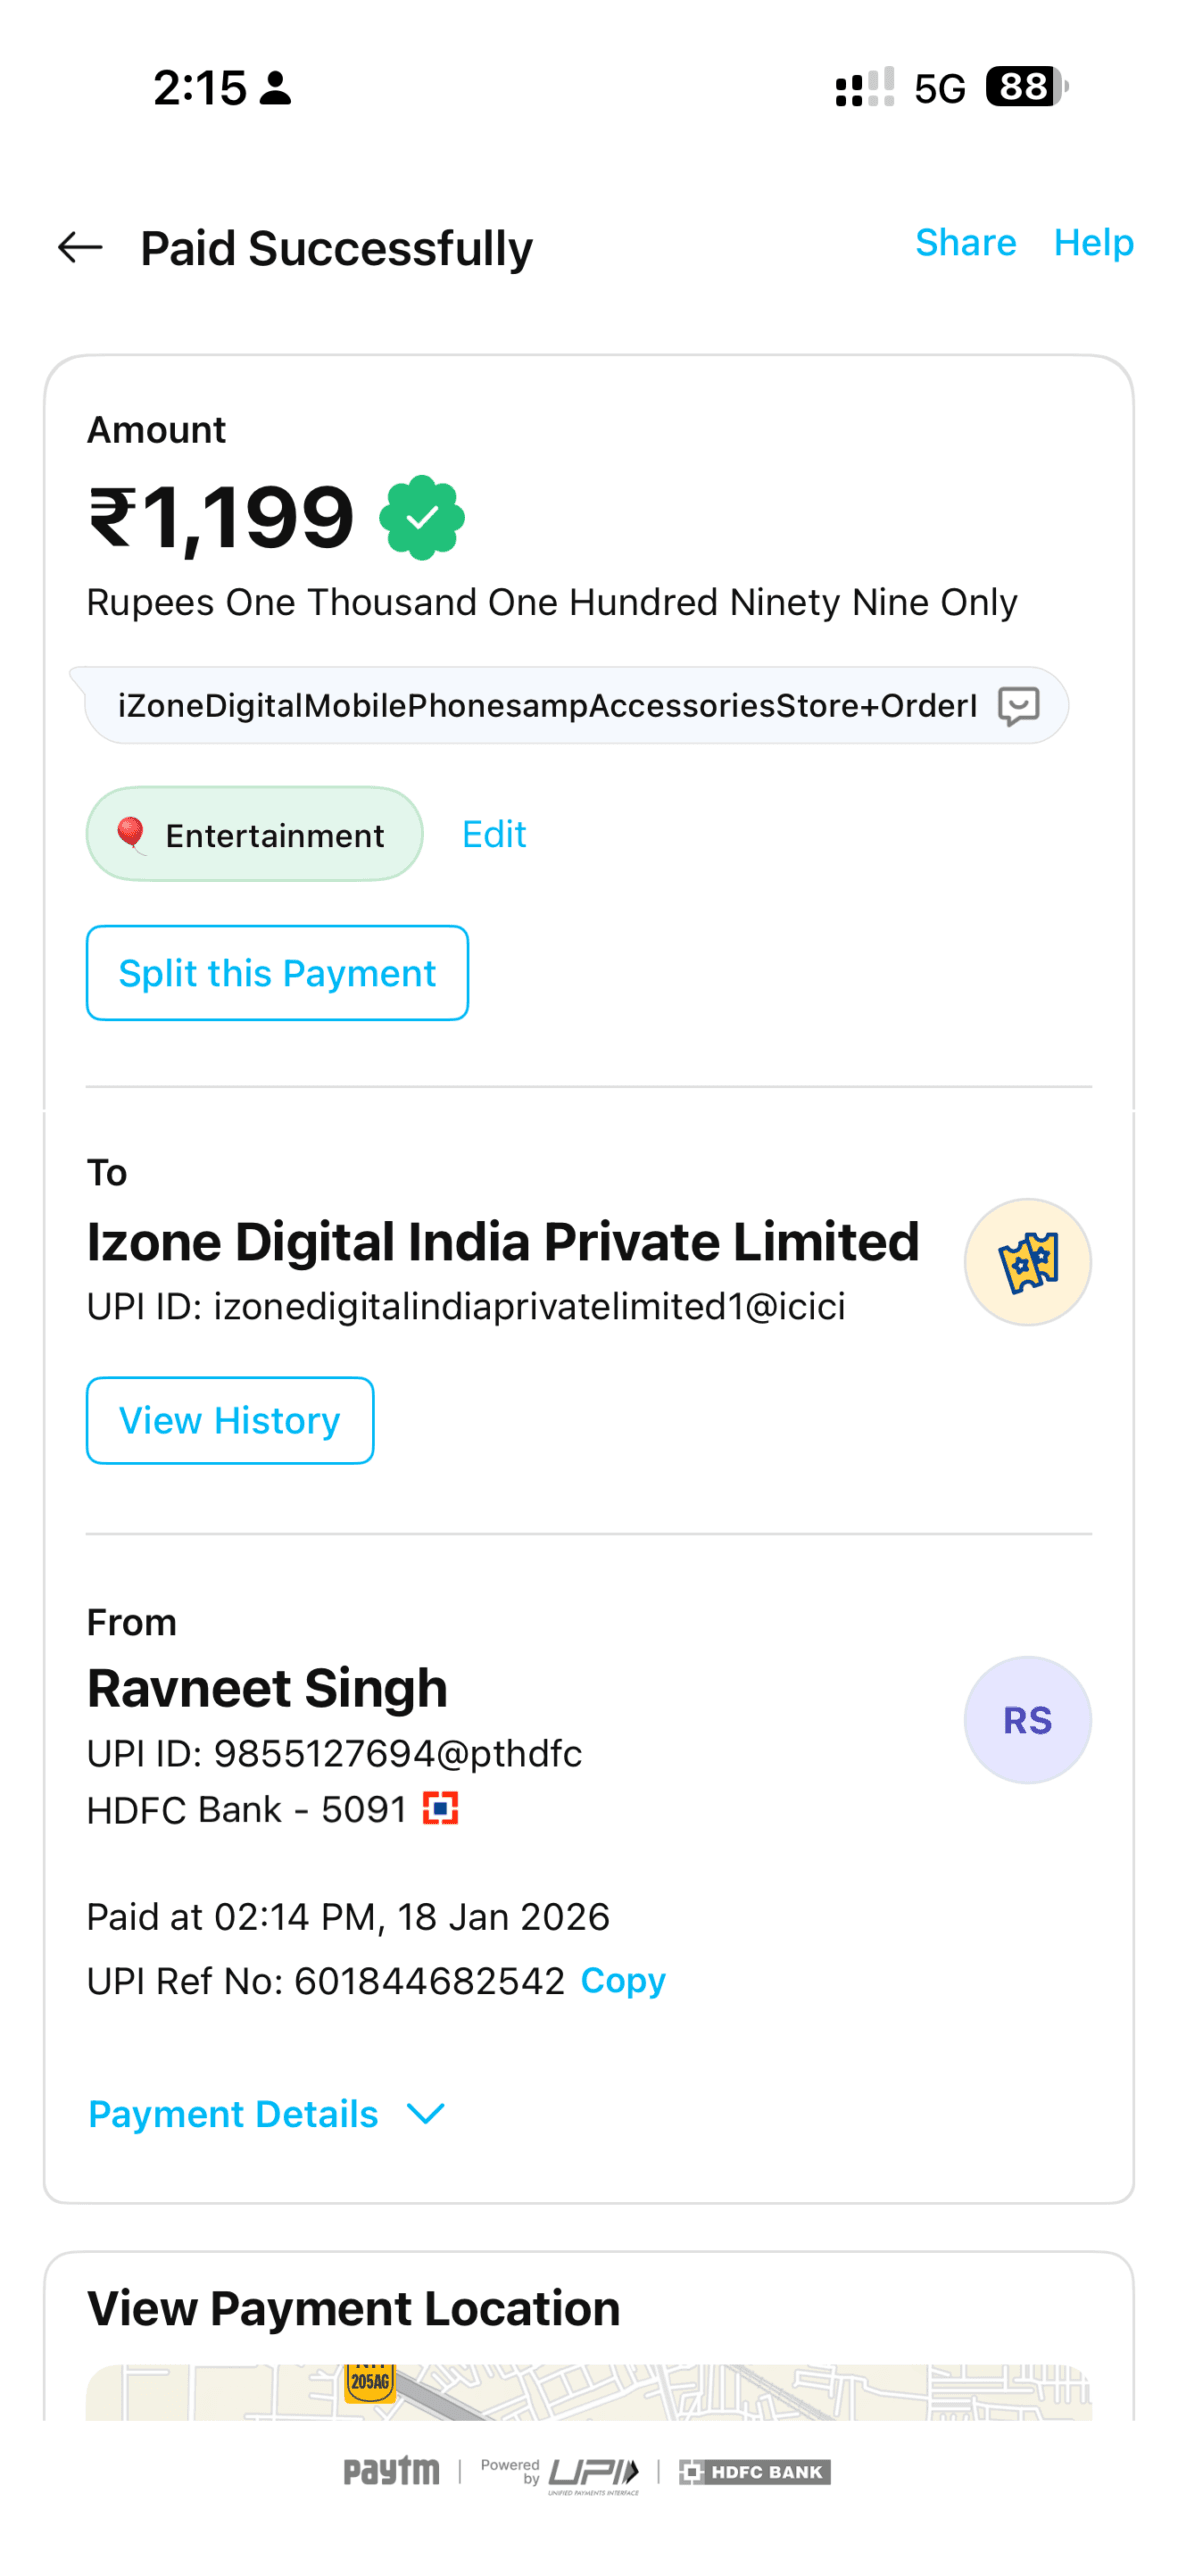Tap the UPI logo in footer
The width and height of the screenshot is (1178, 2560).
point(592,2472)
